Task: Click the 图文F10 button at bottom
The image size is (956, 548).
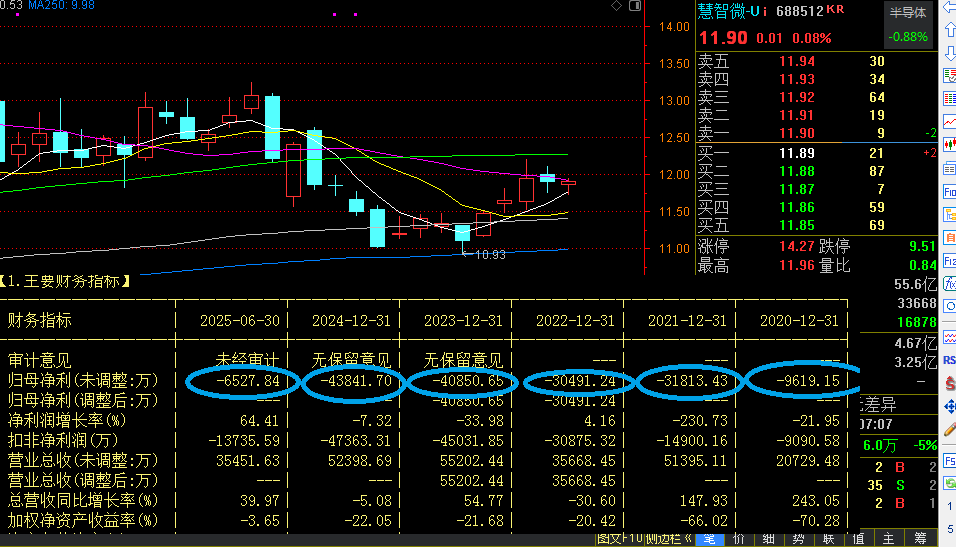Action: 619,539
